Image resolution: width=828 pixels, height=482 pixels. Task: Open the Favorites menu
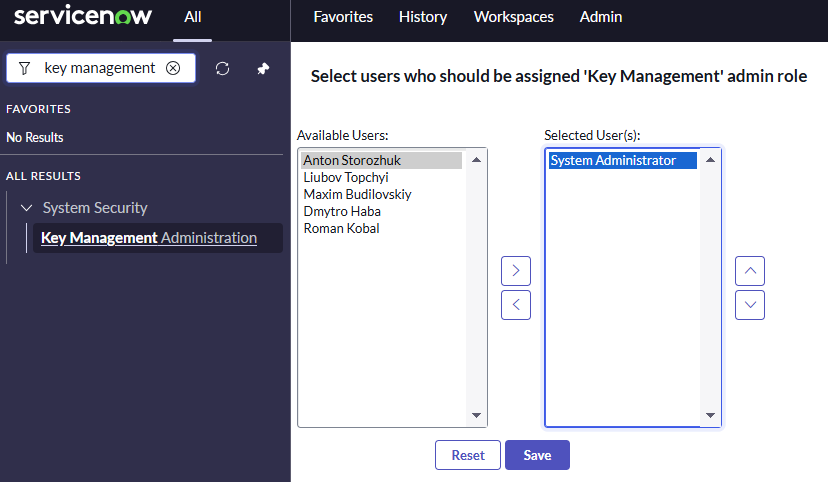click(x=343, y=17)
